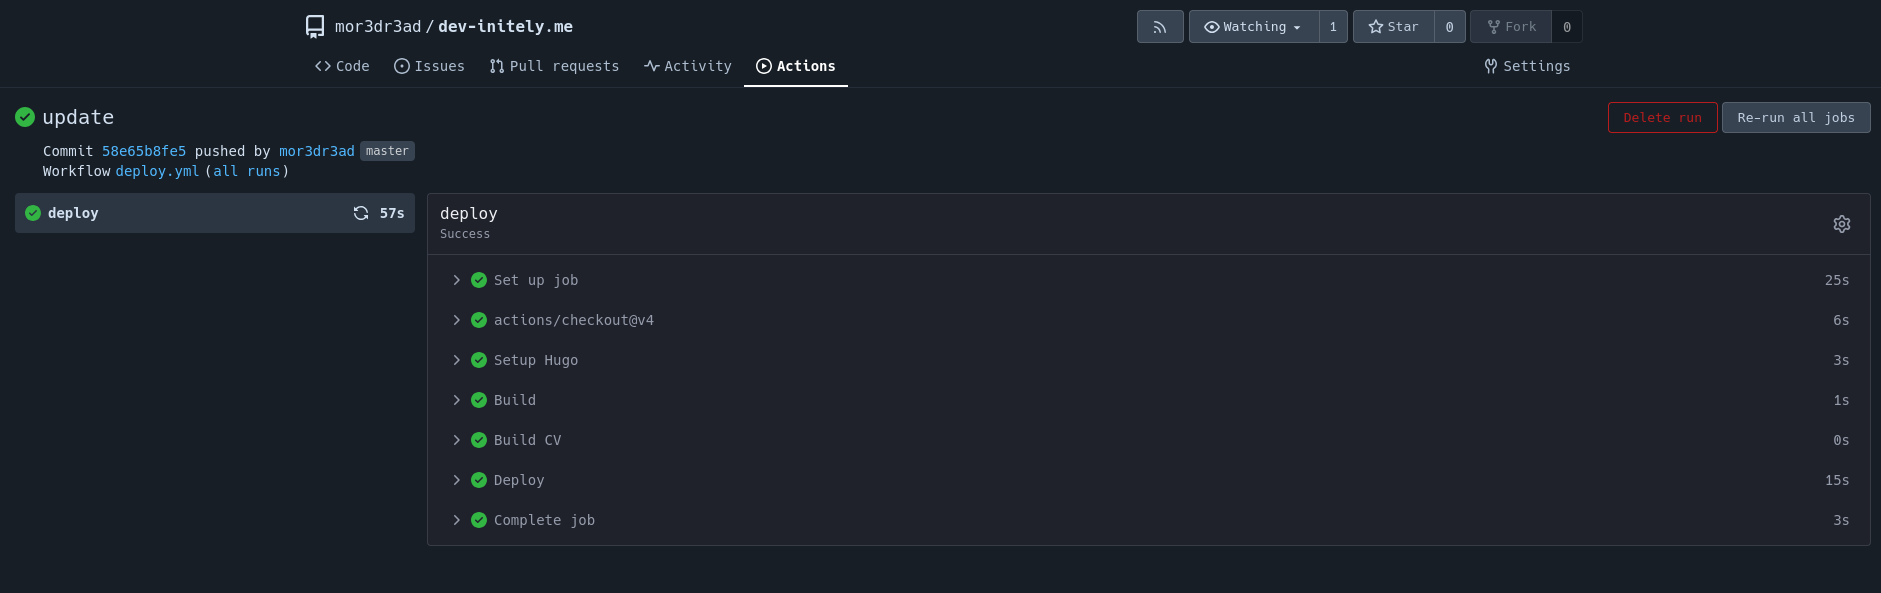The image size is (1881, 593).
Task: Click the re-run icon on deploy job
Action: [361, 213]
